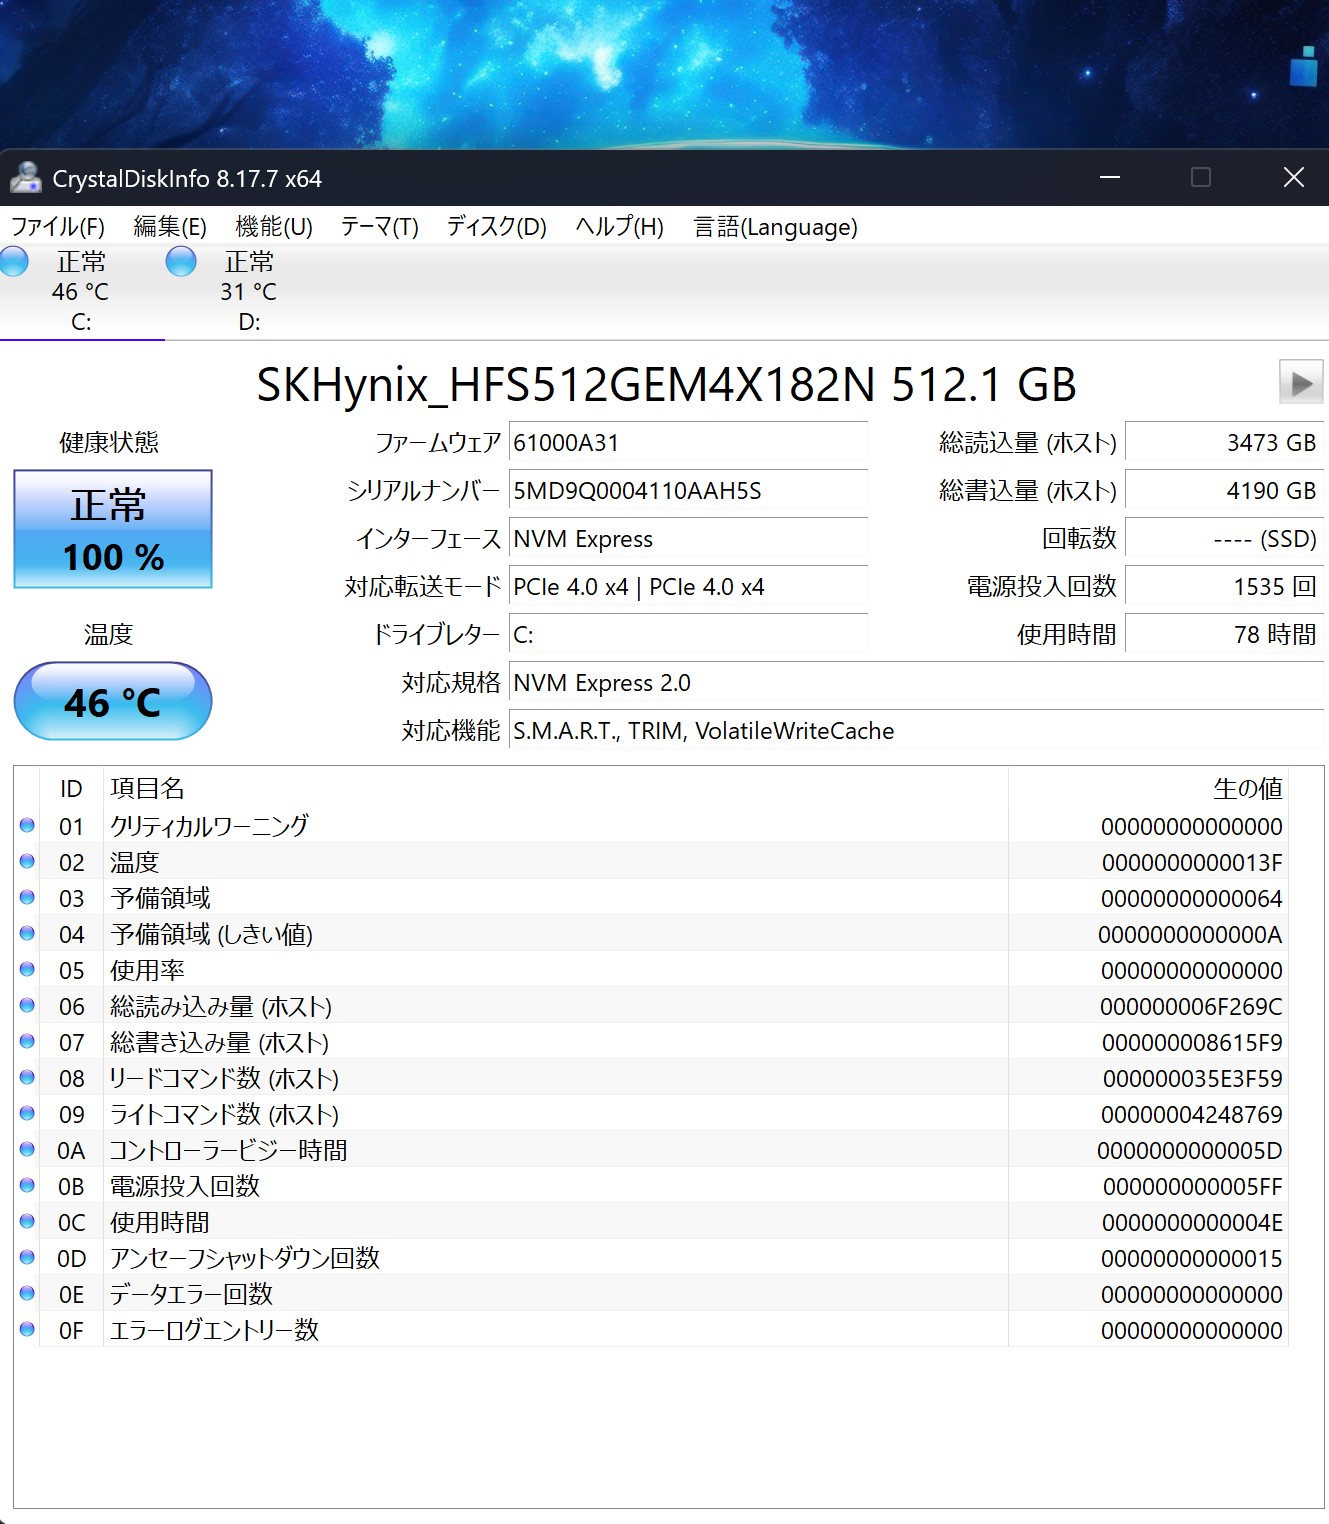The height and width of the screenshot is (1524, 1329).
Task: Click the disk title SKHynix_HFS512GEM4X182N 512.1 GB
Action: 666,384
